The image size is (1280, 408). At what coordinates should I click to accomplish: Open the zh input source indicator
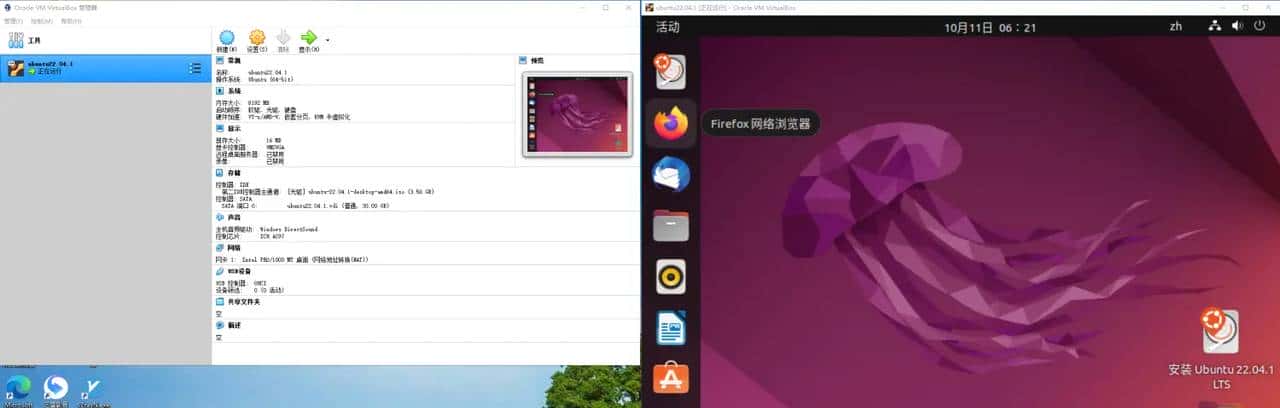click(1175, 27)
